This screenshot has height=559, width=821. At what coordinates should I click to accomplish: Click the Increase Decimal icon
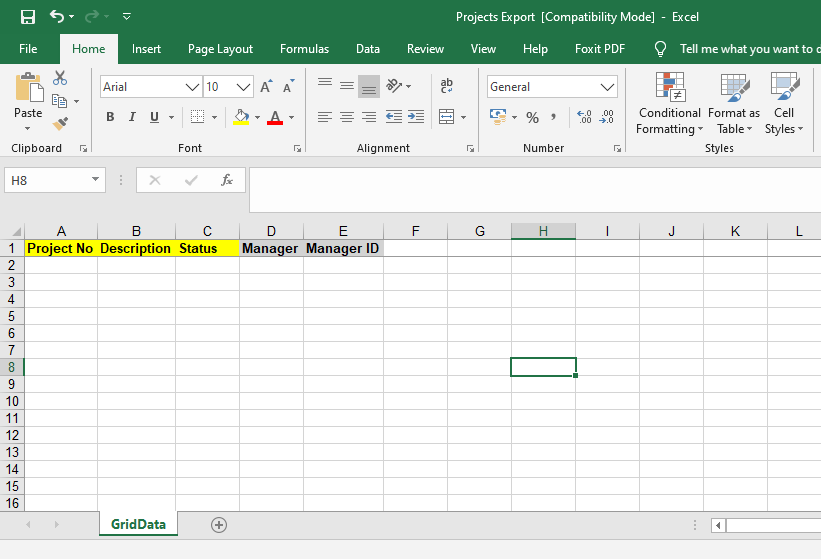click(x=585, y=117)
